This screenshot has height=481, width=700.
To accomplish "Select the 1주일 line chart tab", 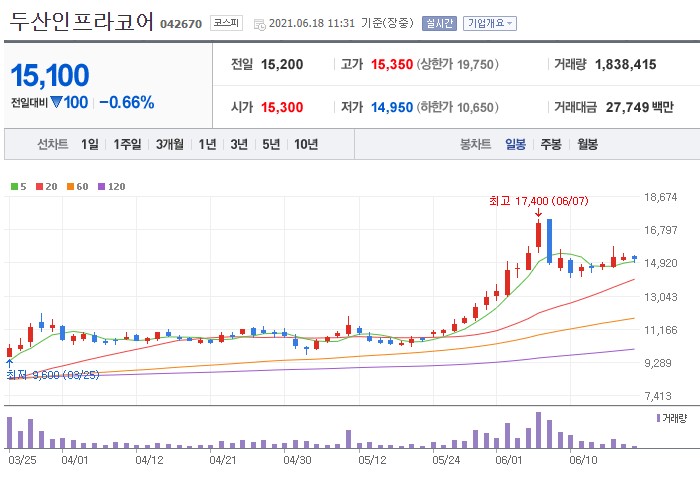I will (x=127, y=144).
